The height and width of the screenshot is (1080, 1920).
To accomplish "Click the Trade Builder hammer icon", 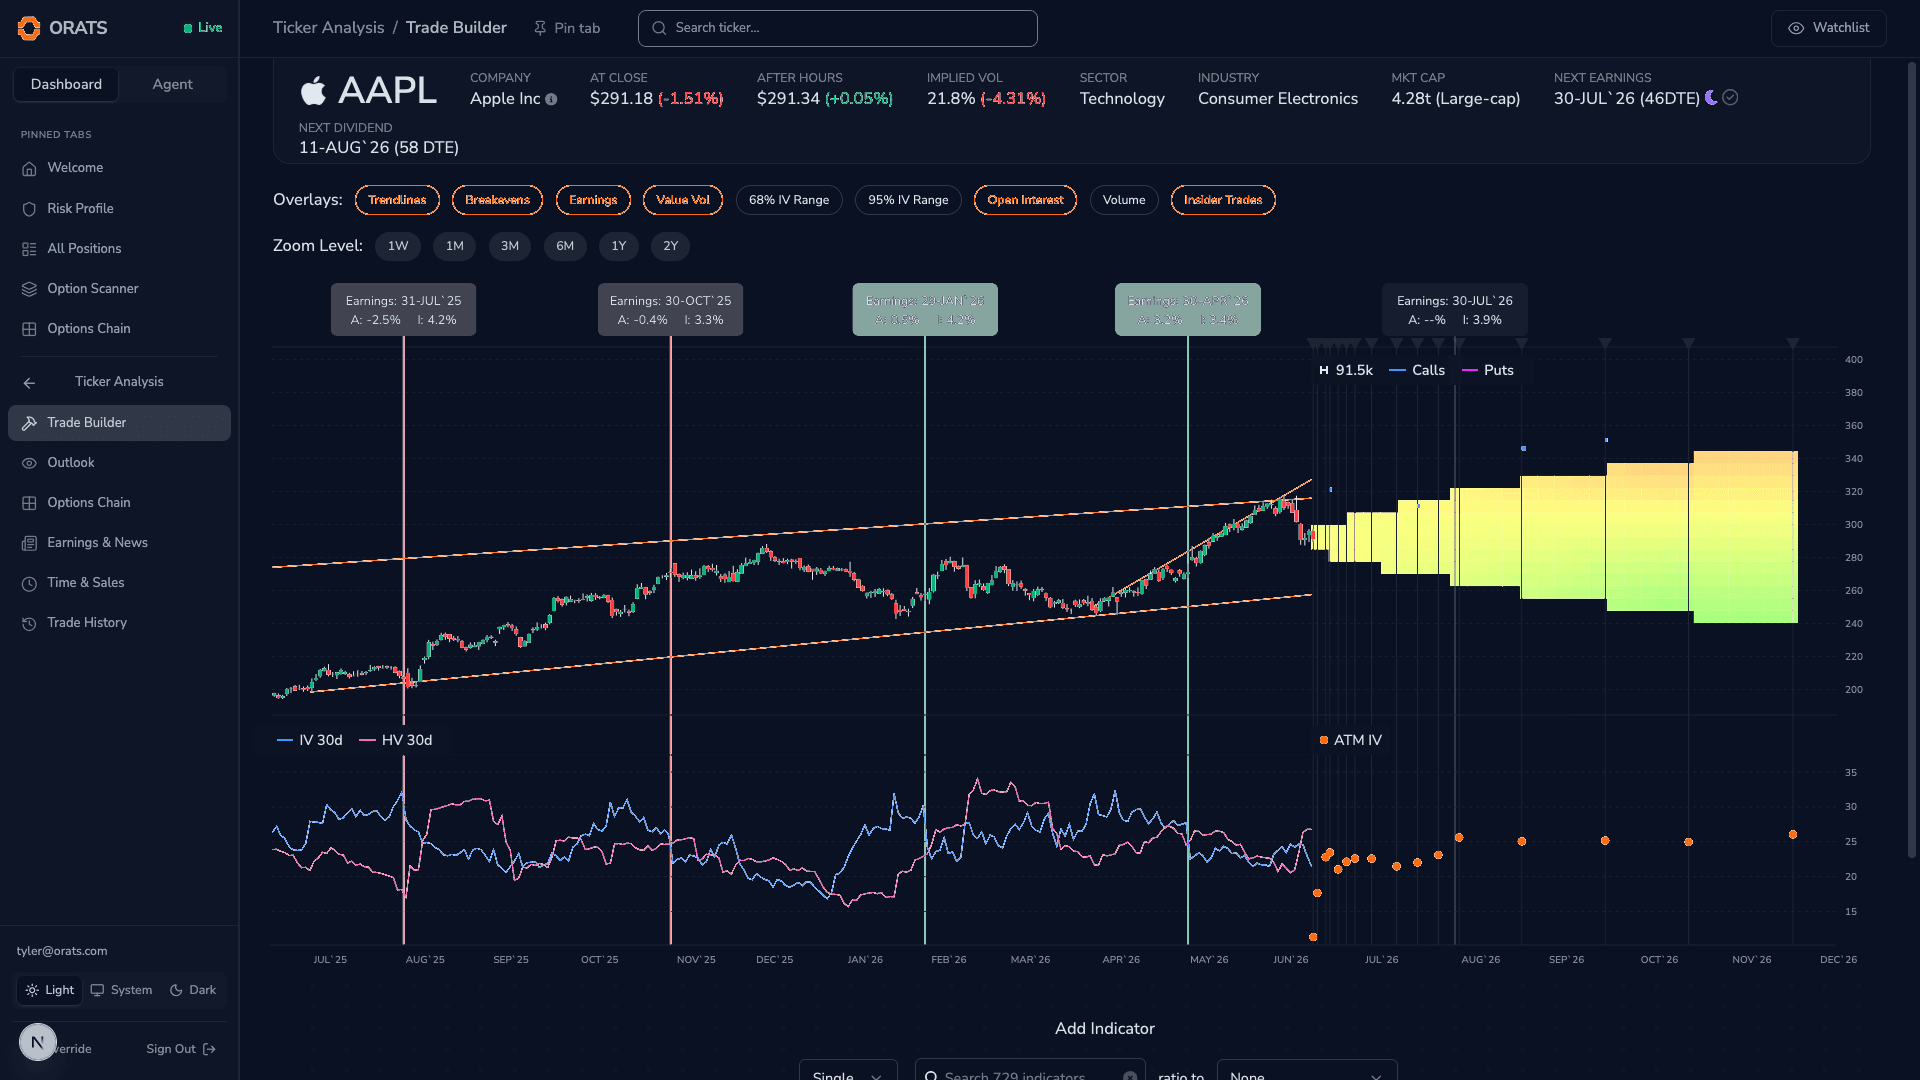I will [29, 423].
